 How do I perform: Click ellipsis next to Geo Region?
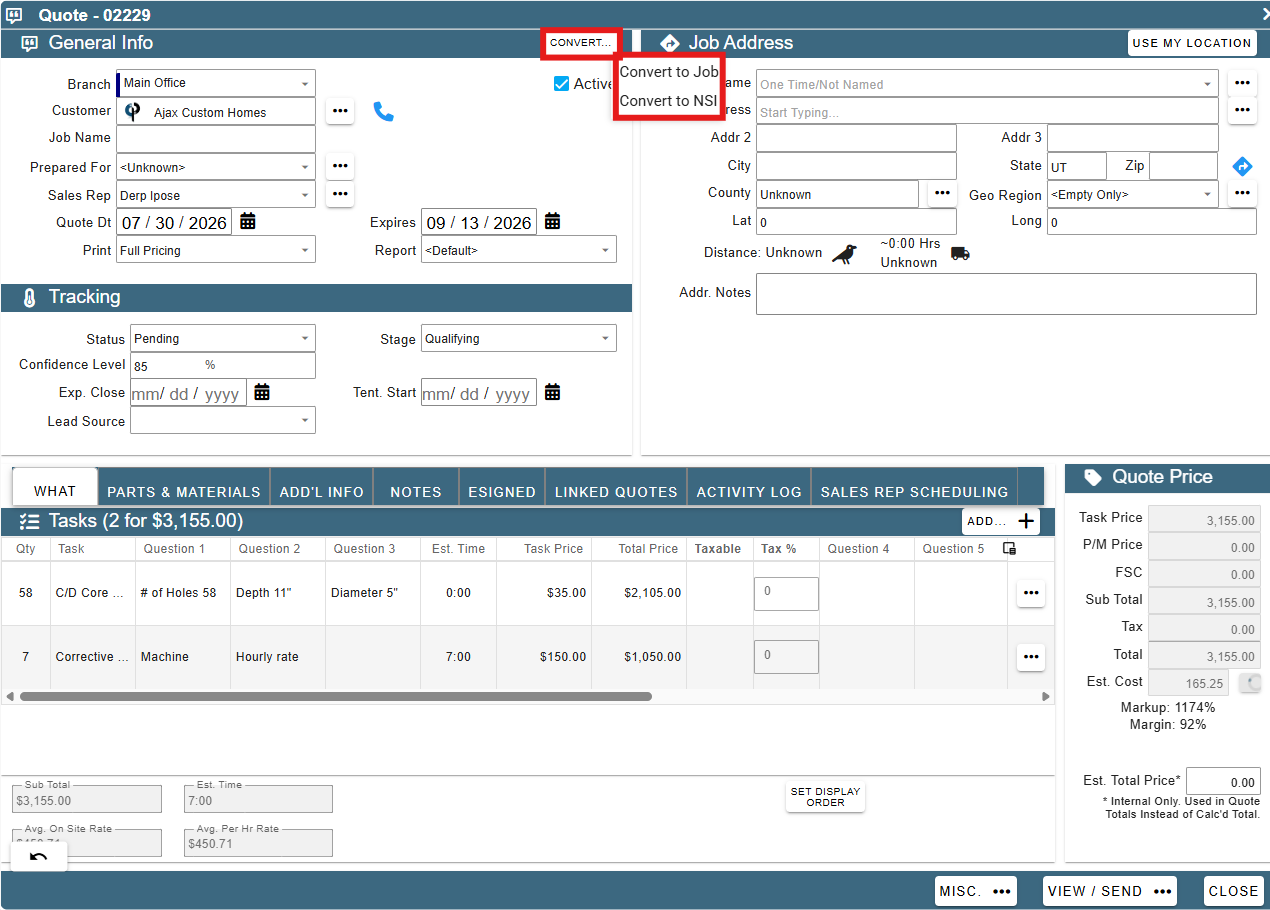(1242, 194)
